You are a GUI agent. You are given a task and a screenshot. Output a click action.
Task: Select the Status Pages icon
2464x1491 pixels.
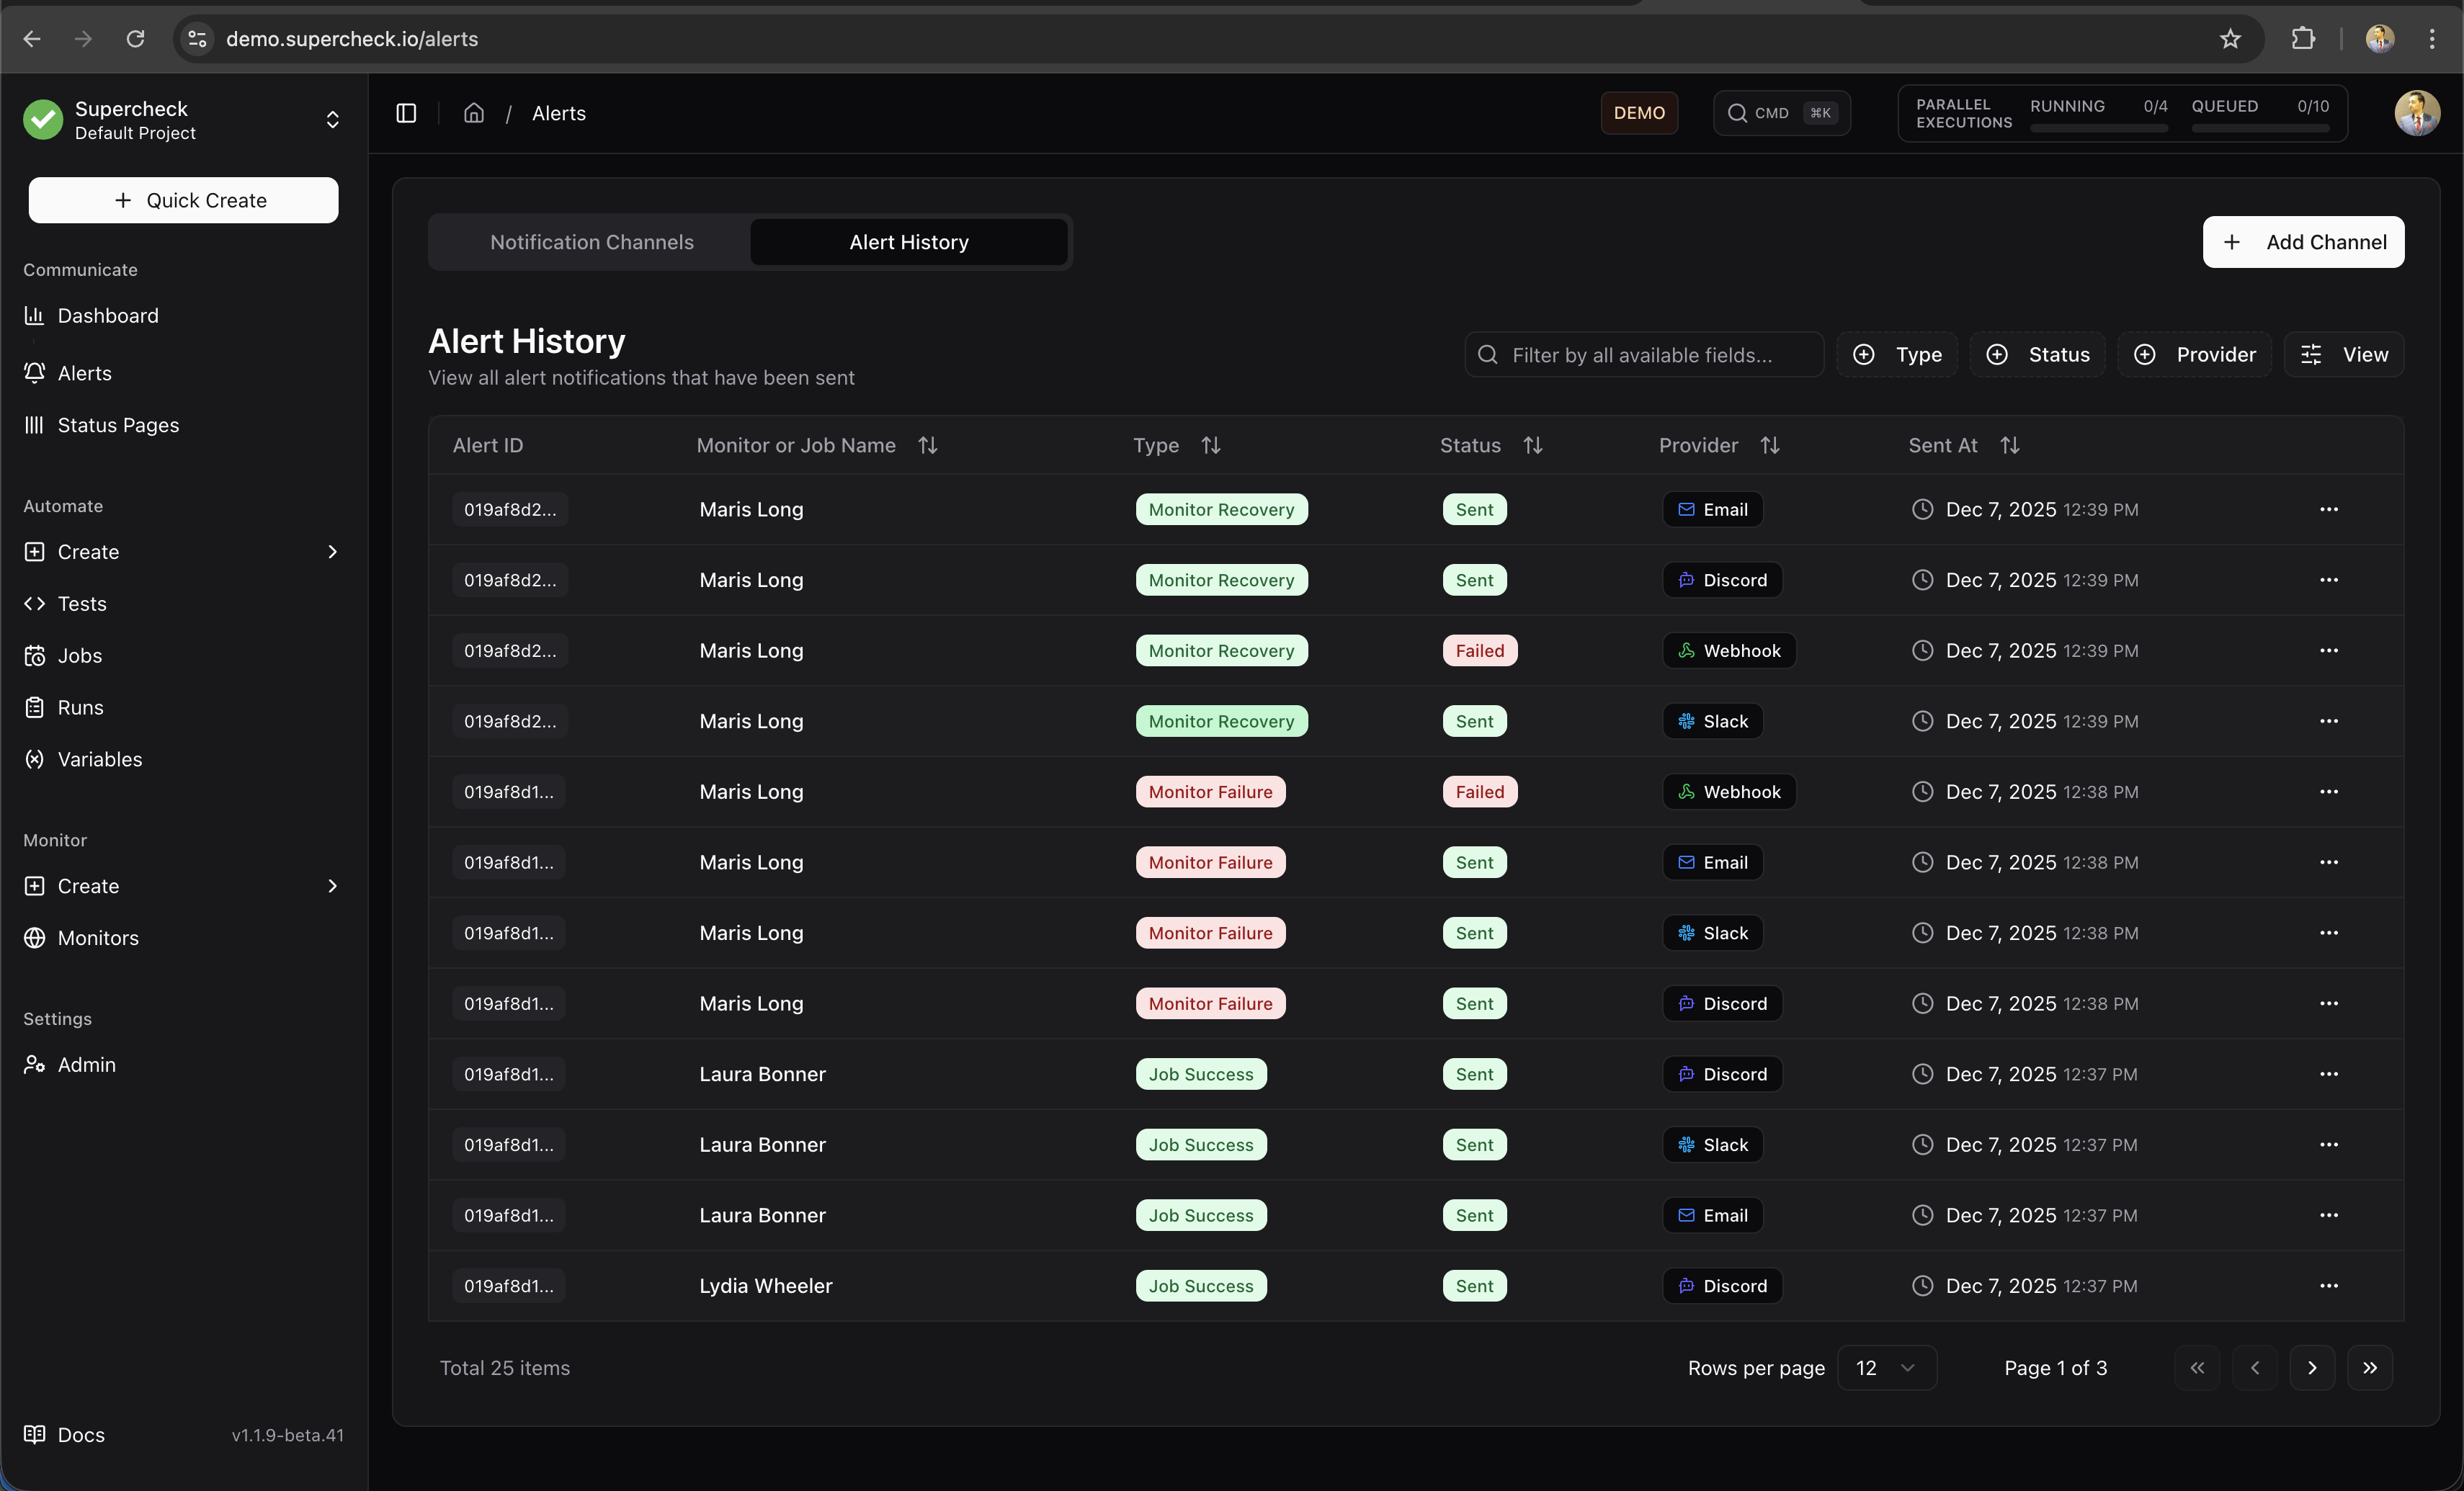(x=34, y=424)
